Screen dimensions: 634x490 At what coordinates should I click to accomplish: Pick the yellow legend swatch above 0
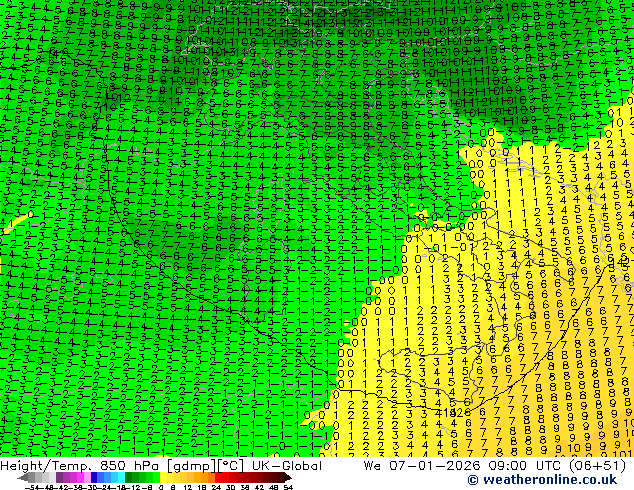[163, 477]
